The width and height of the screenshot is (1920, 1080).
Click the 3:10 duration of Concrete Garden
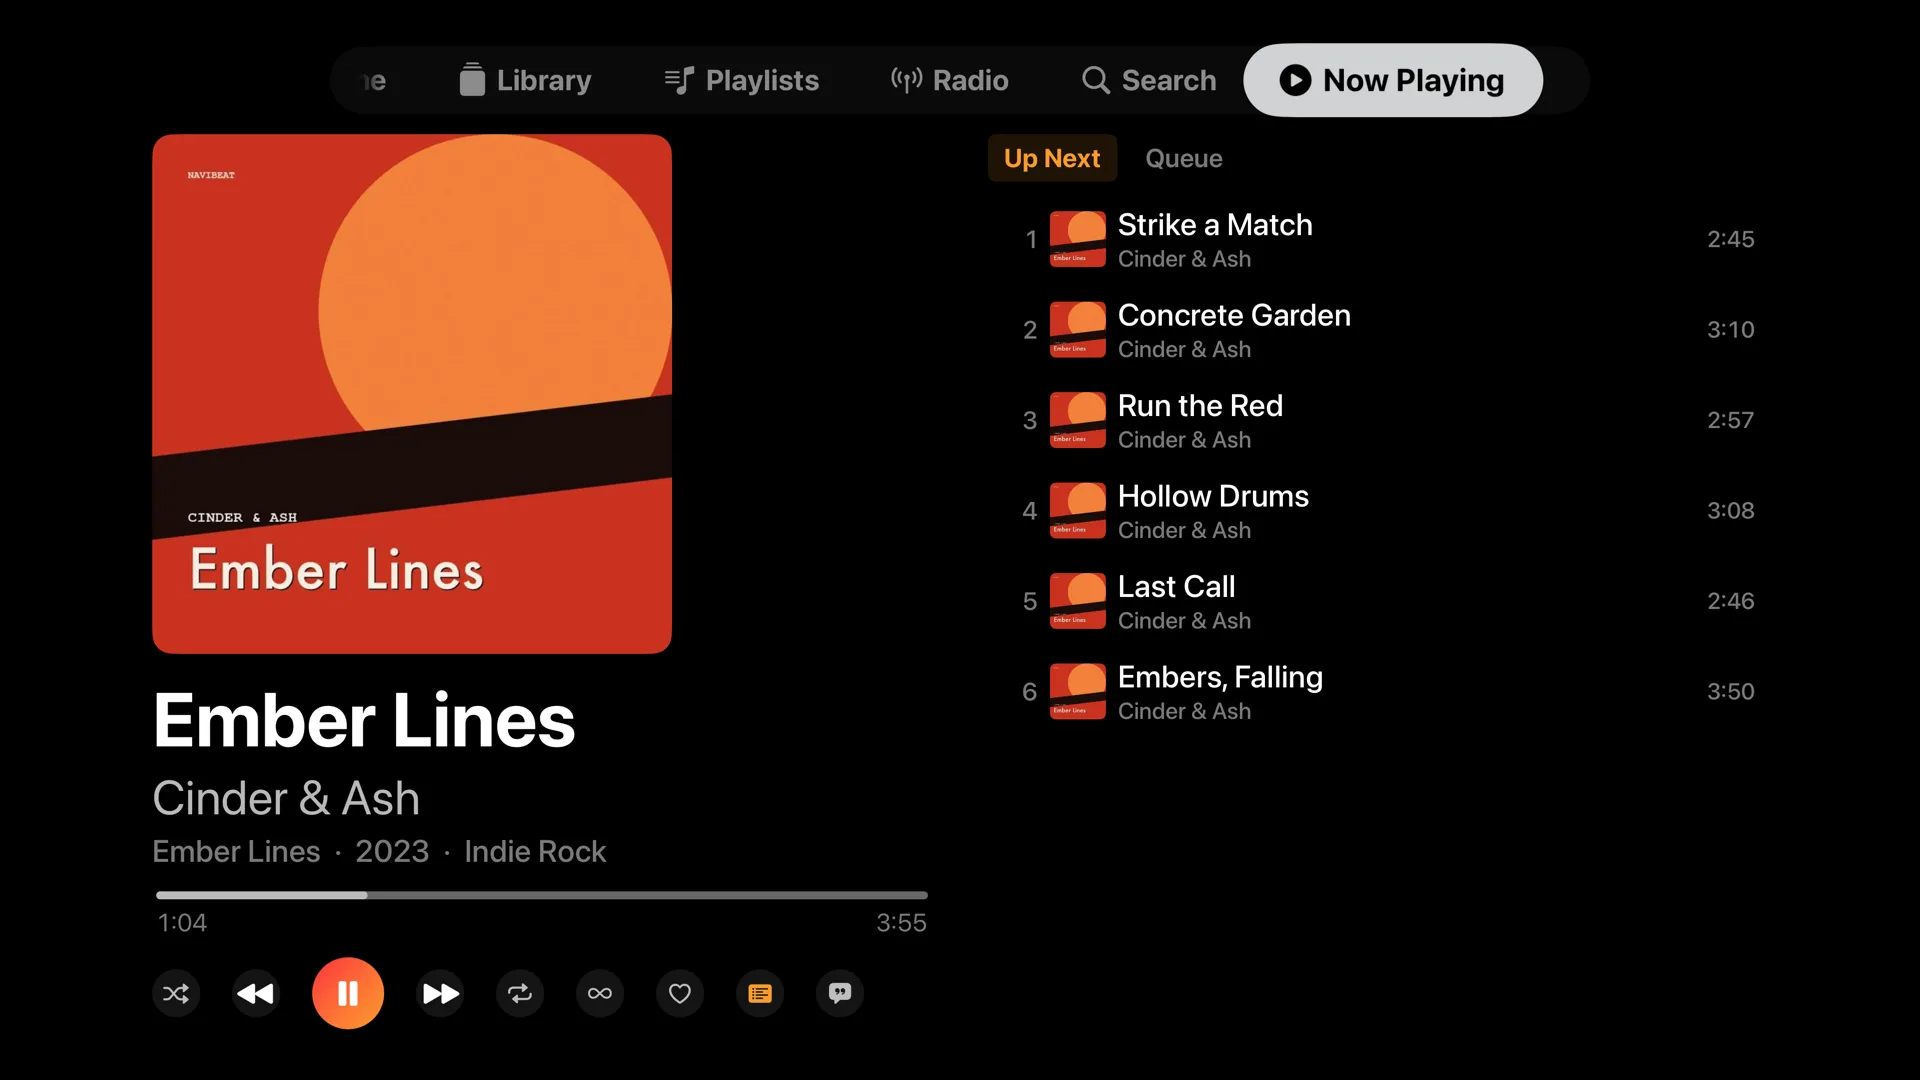coord(1730,330)
